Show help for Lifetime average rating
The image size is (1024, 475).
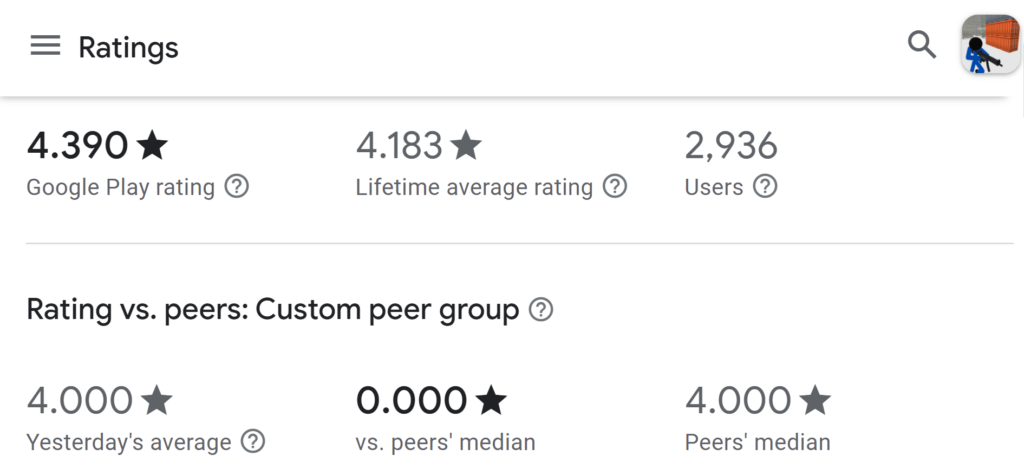coord(615,187)
